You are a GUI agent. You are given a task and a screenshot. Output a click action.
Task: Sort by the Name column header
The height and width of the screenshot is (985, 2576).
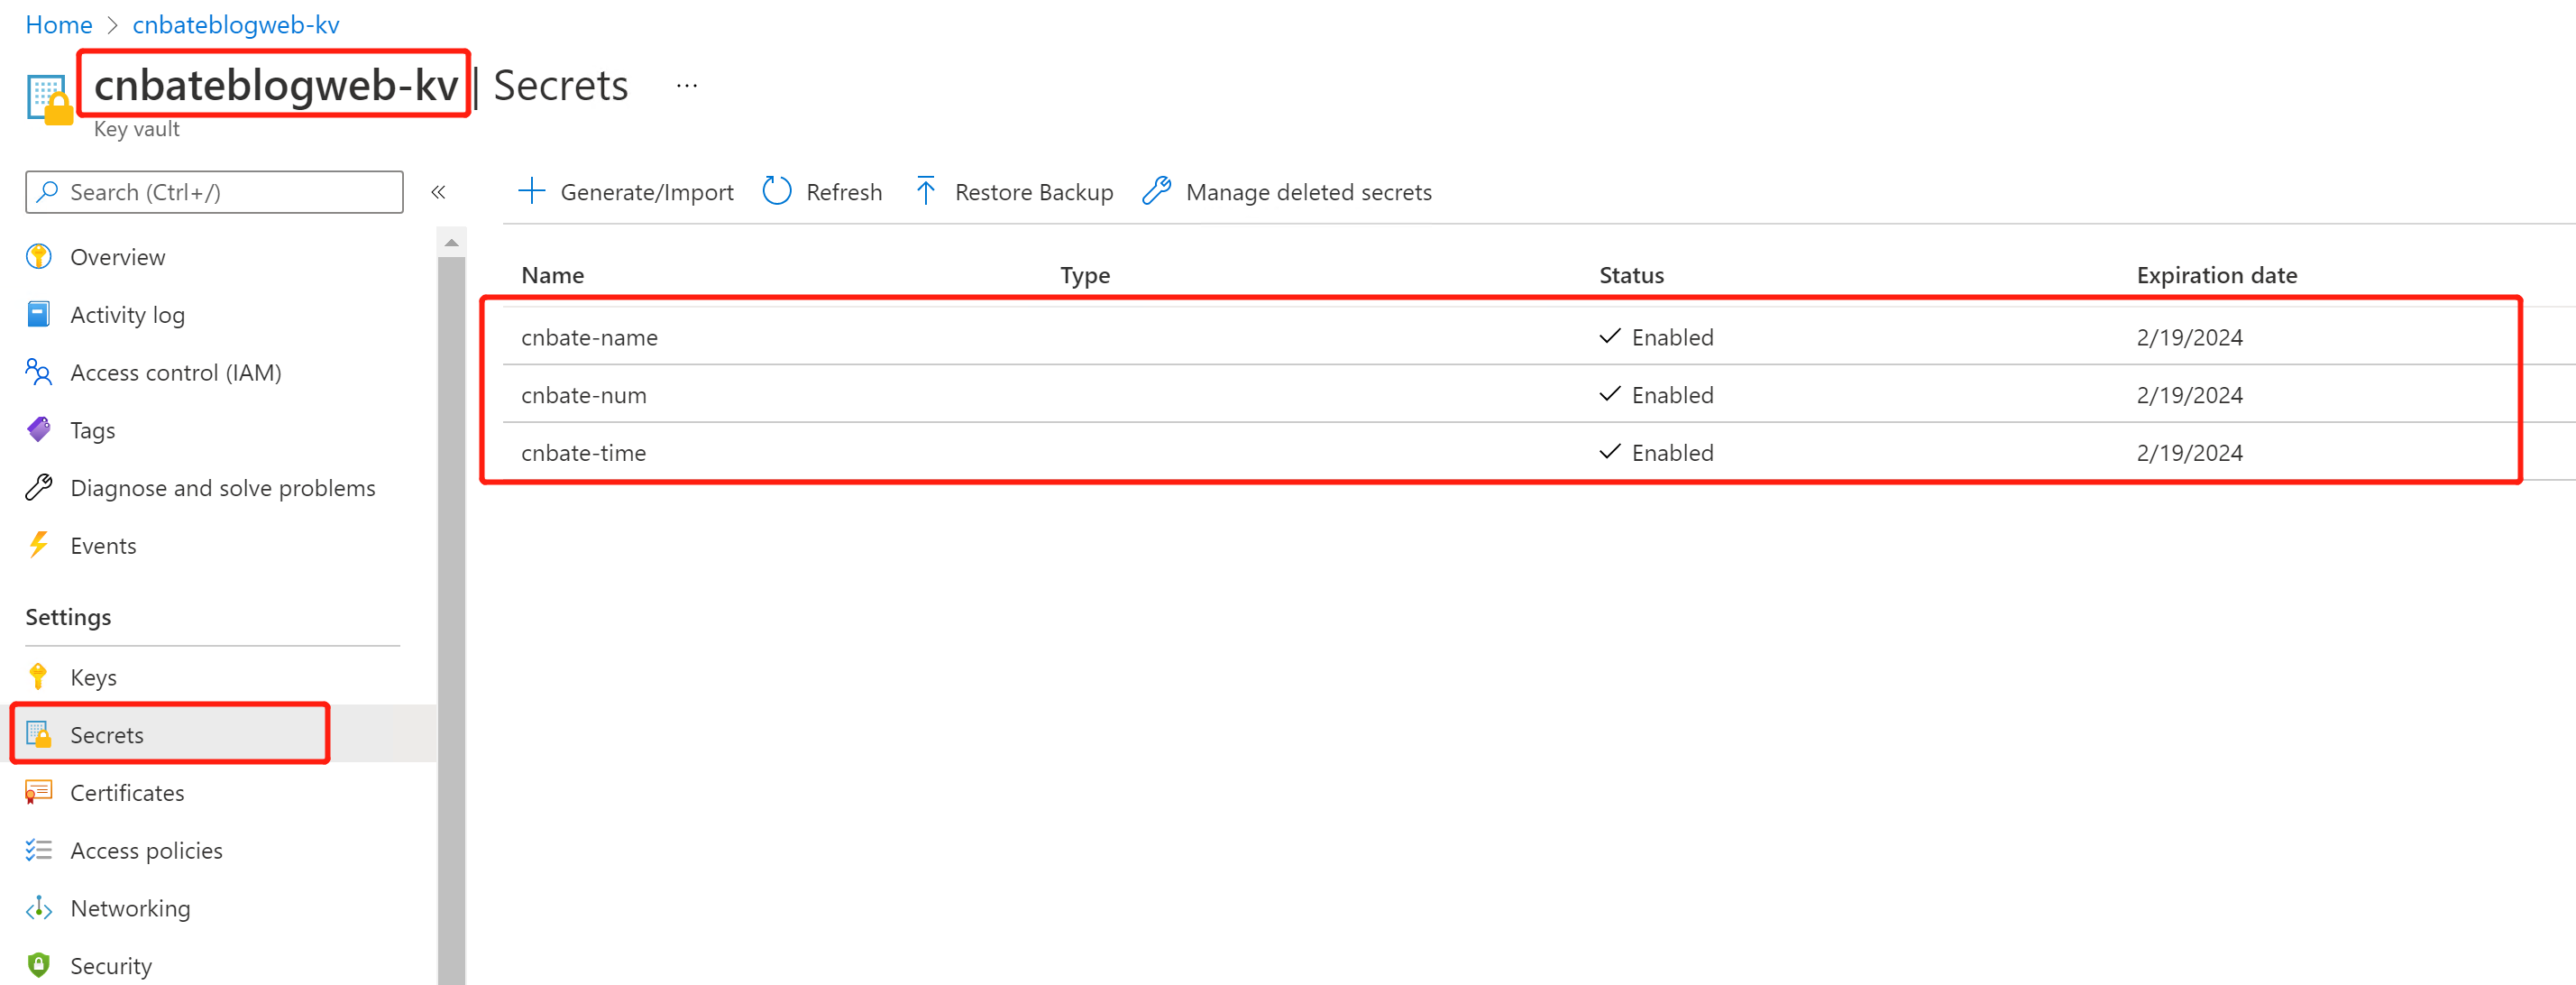[553, 275]
